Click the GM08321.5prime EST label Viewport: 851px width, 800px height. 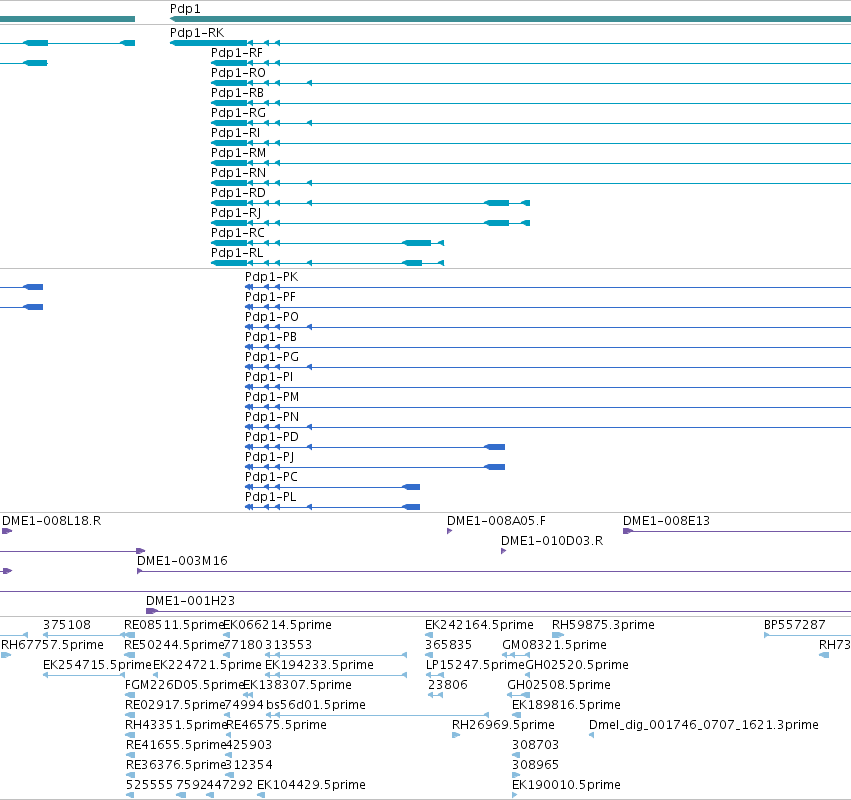(554, 645)
